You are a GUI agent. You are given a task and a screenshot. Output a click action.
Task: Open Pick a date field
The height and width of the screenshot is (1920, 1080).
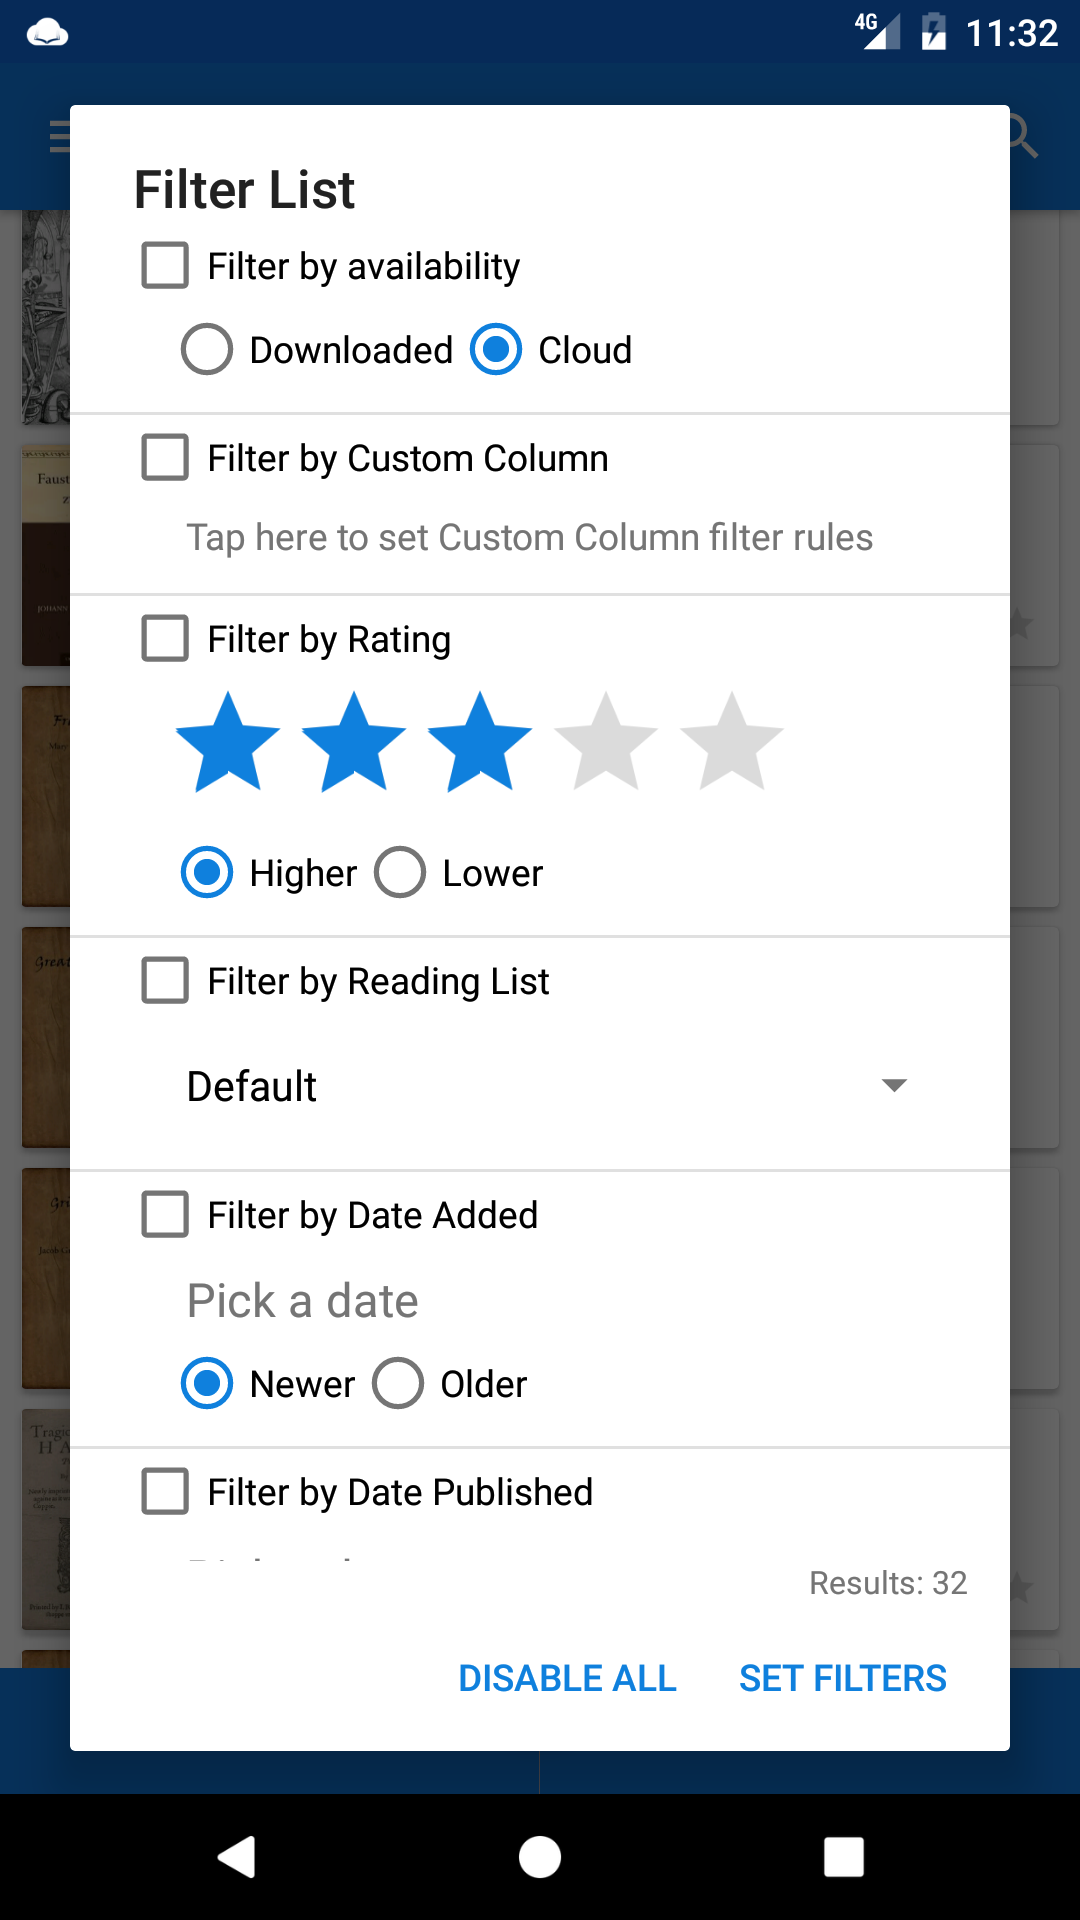303,1301
